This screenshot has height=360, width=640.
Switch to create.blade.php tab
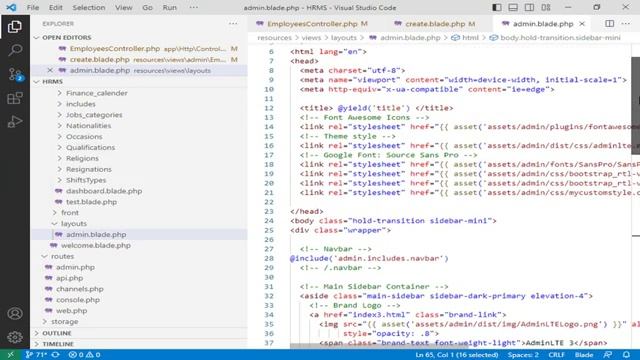(435, 24)
